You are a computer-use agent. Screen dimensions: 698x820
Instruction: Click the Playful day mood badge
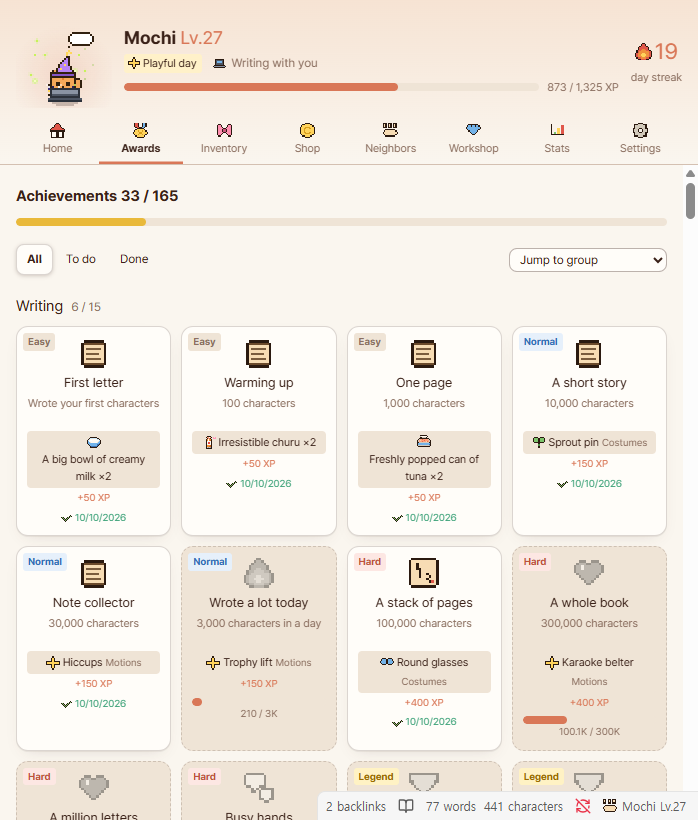tap(163, 63)
